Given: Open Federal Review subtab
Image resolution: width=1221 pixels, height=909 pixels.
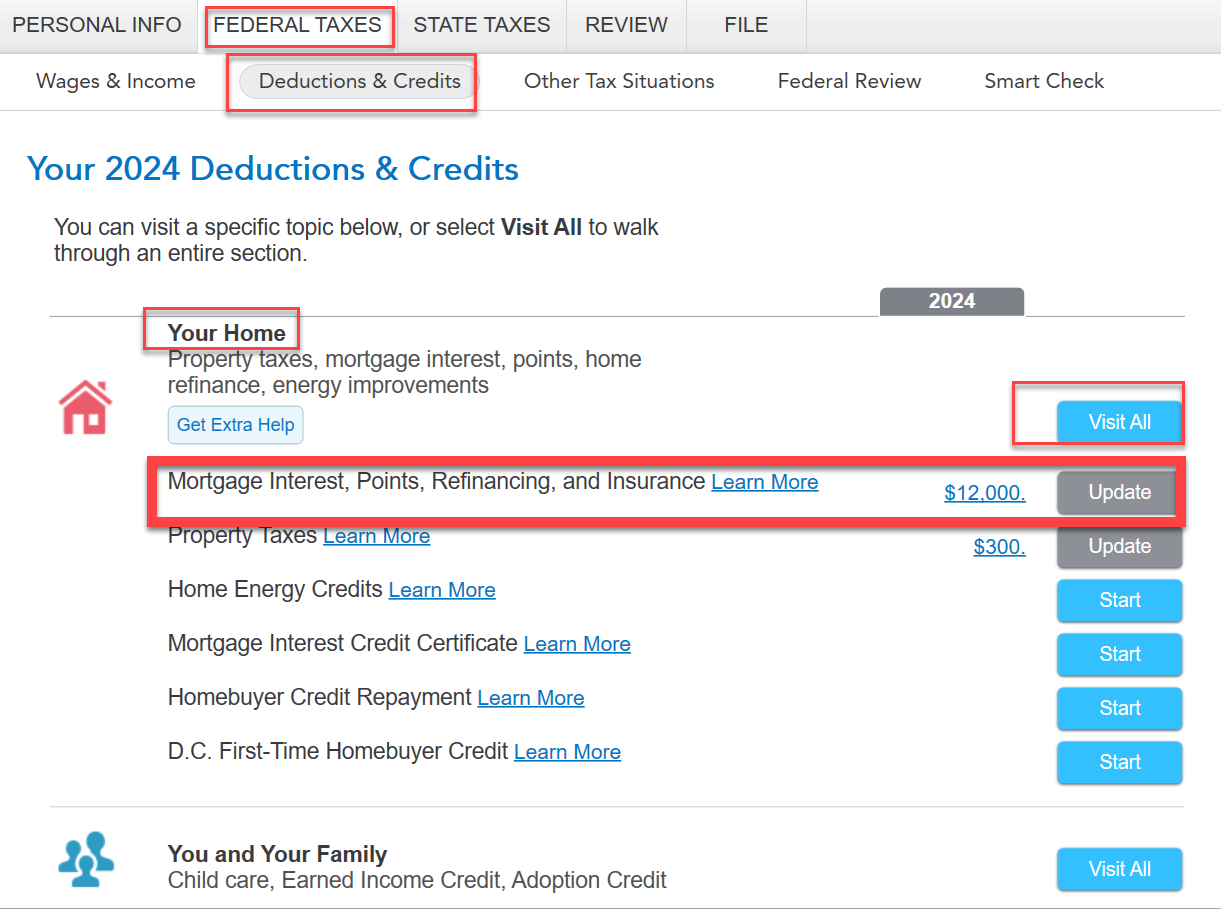Looking at the screenshot, I should (850, 81).
